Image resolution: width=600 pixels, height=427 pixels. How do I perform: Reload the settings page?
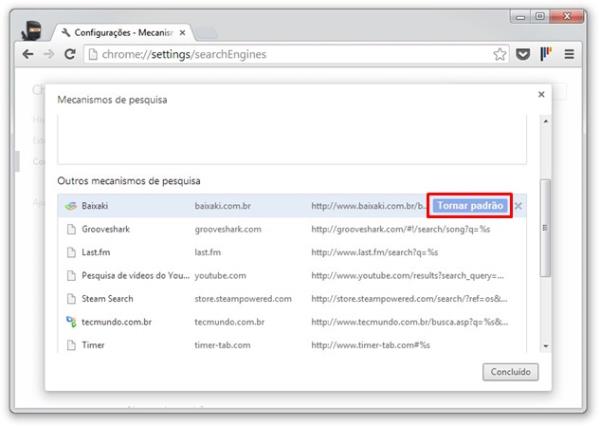click(x=70, y=54)
